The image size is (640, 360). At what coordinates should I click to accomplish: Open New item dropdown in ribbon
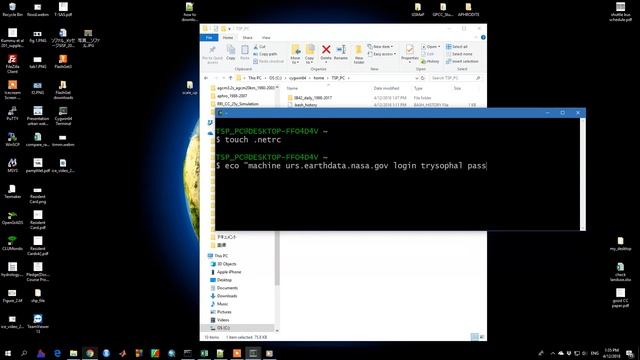click(380, 47)
